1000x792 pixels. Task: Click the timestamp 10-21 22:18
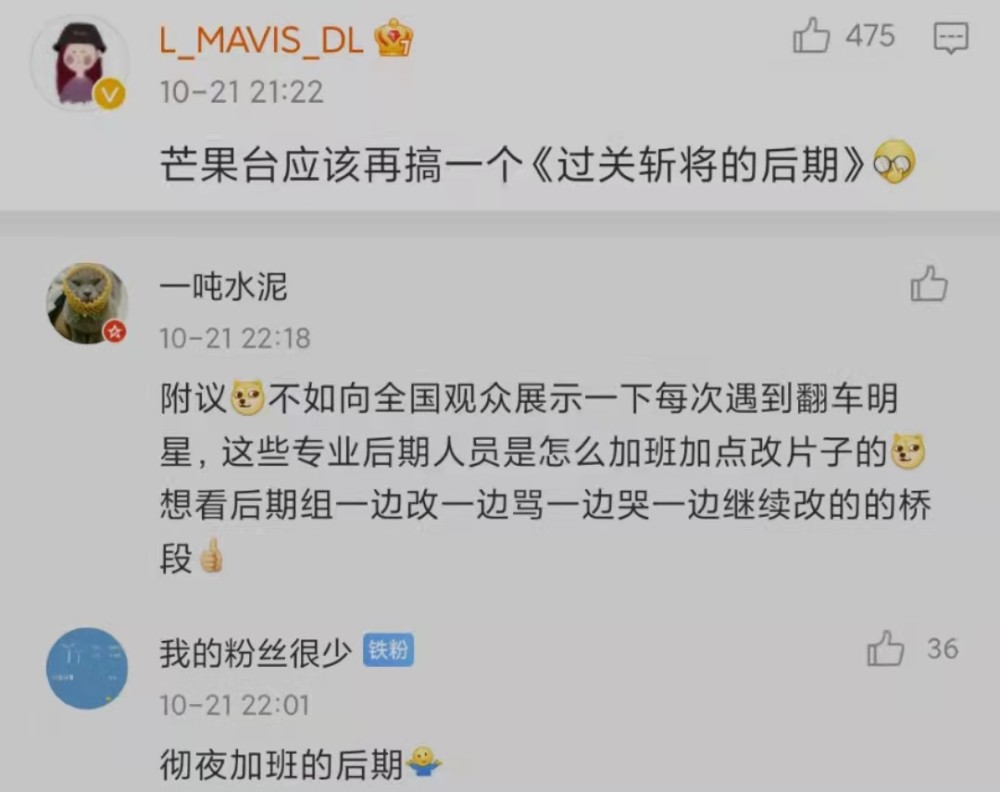(235, 338)
